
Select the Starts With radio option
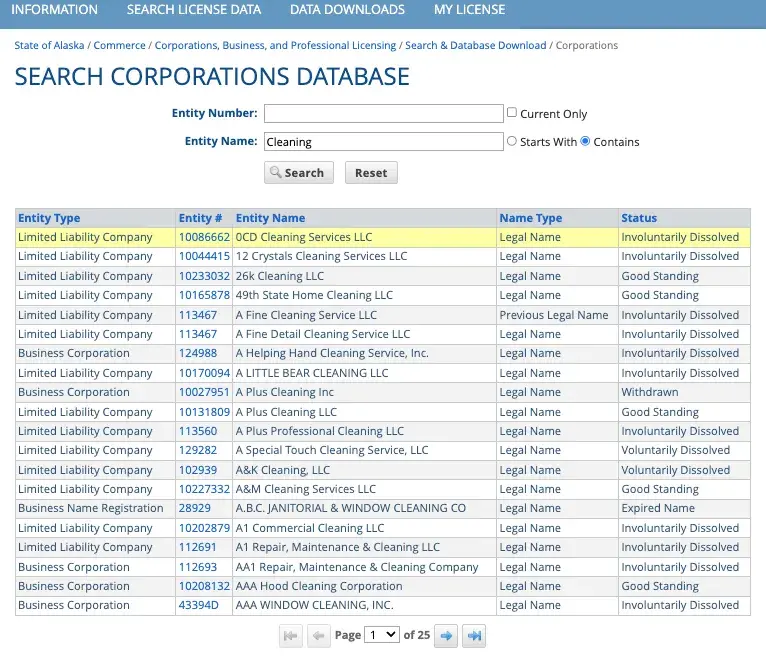(x=512, y=141)
